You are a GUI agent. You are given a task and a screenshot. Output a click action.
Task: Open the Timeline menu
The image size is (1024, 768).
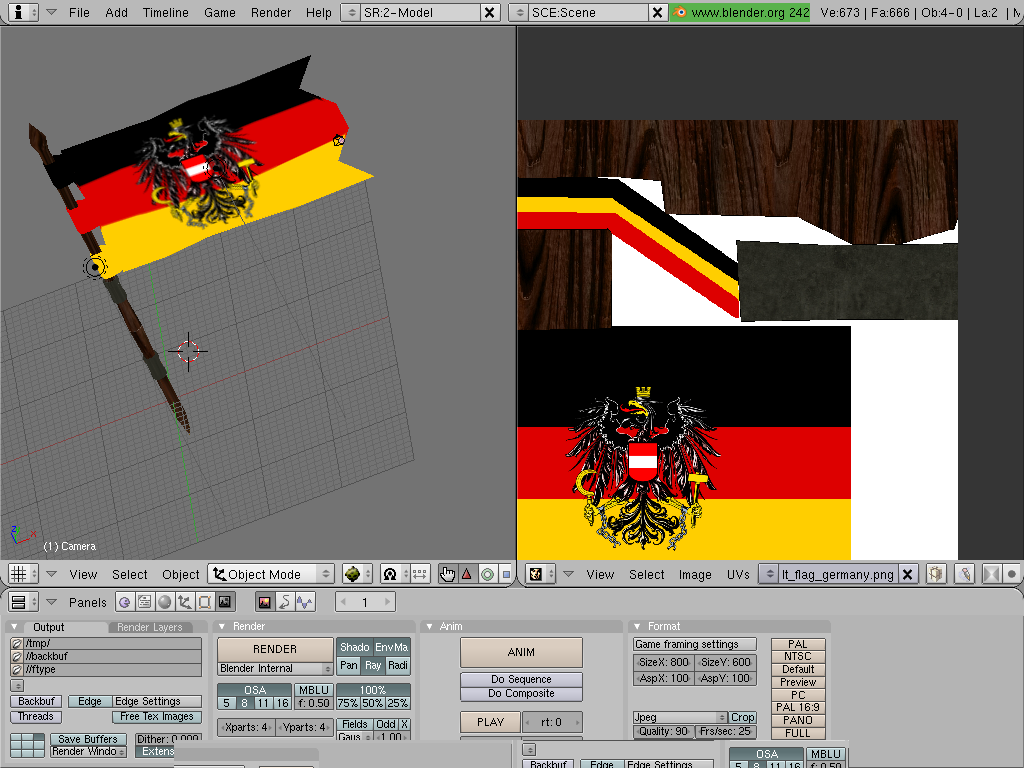(165, 12)
